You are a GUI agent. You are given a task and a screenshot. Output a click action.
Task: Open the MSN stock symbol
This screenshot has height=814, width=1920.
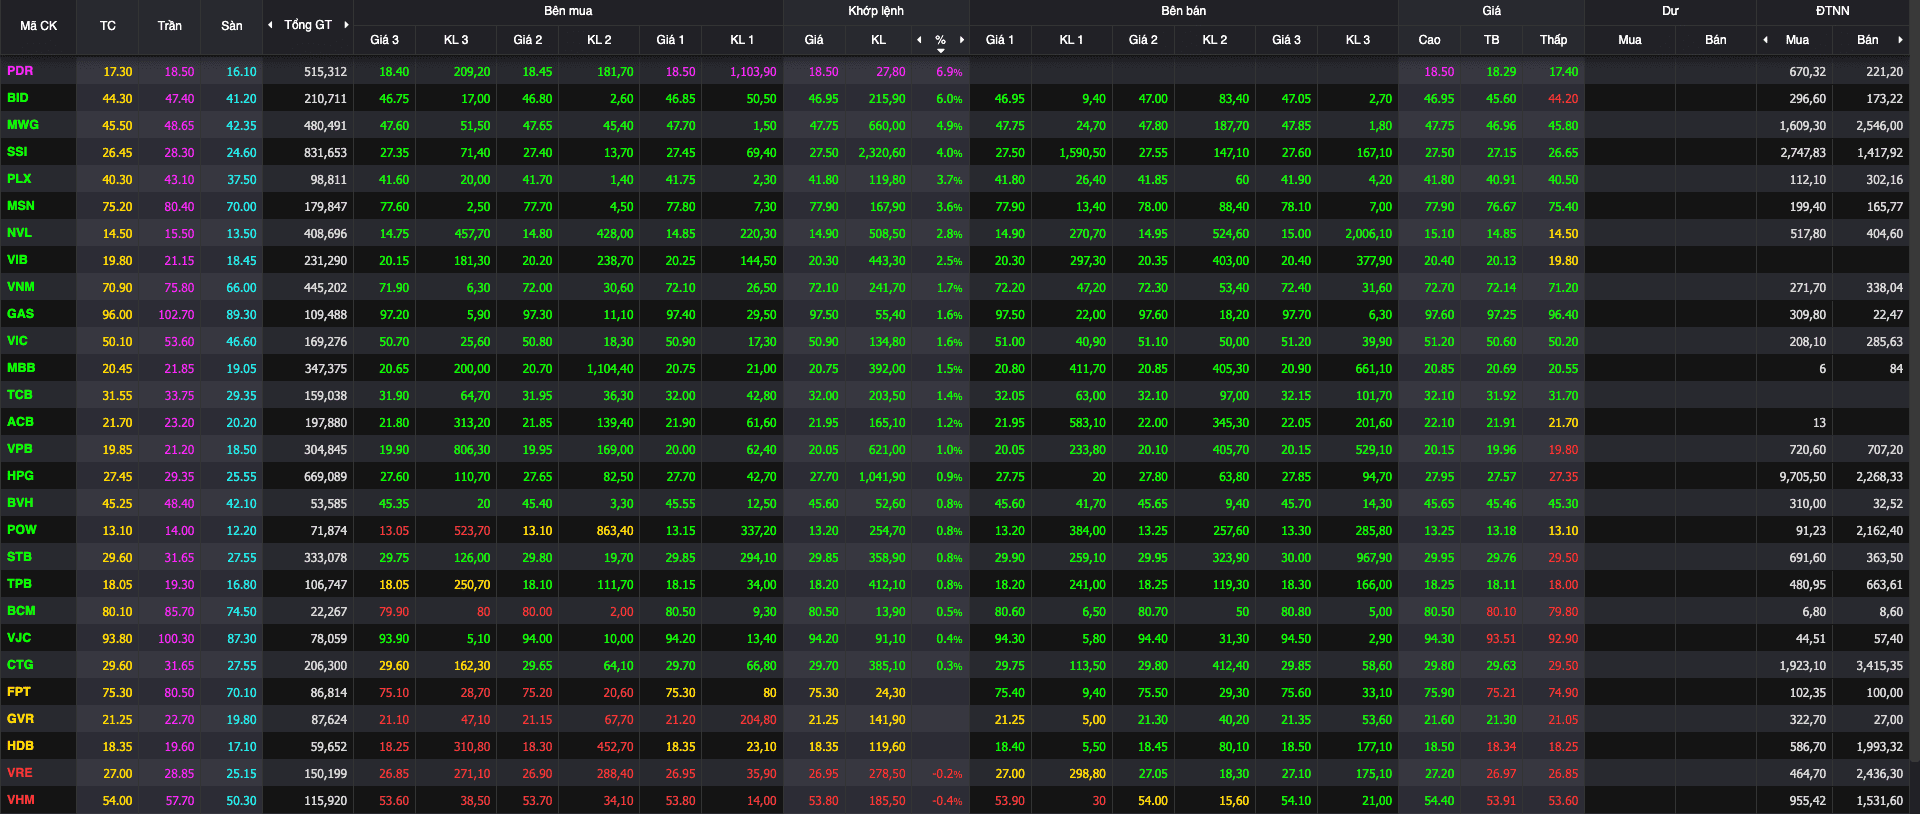[21, 206]
